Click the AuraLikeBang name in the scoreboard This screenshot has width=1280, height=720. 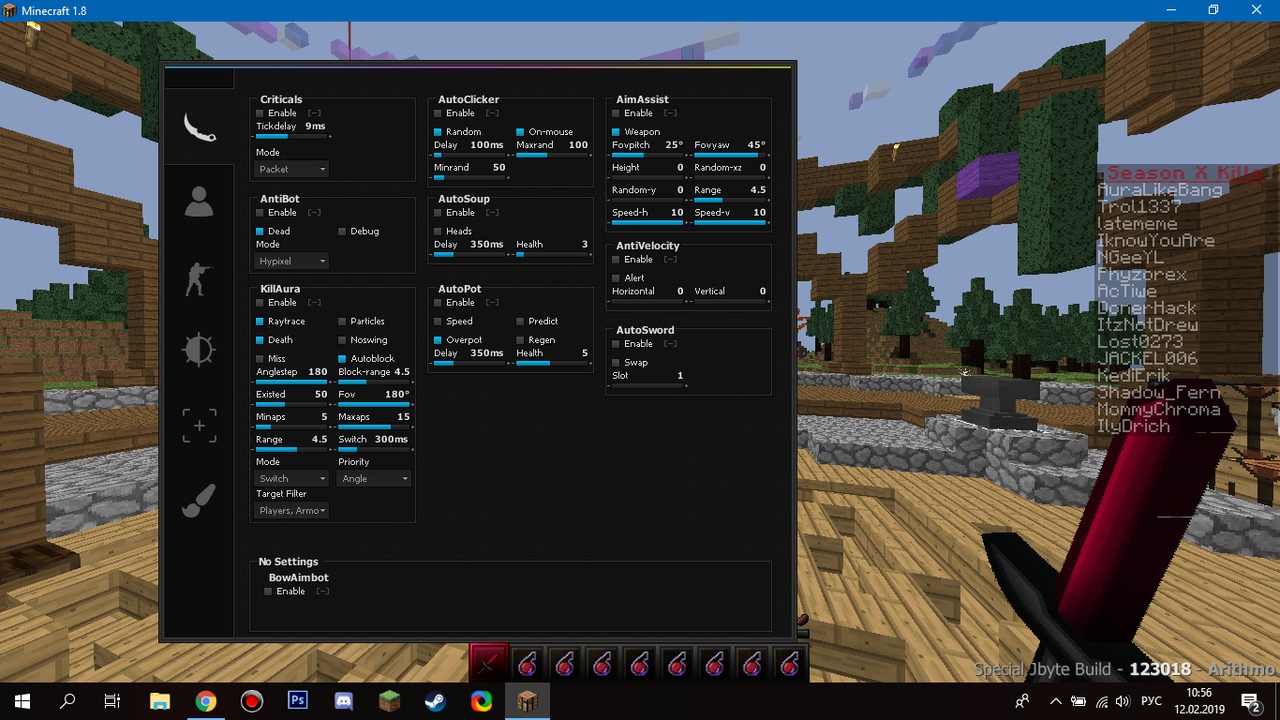1160,190
